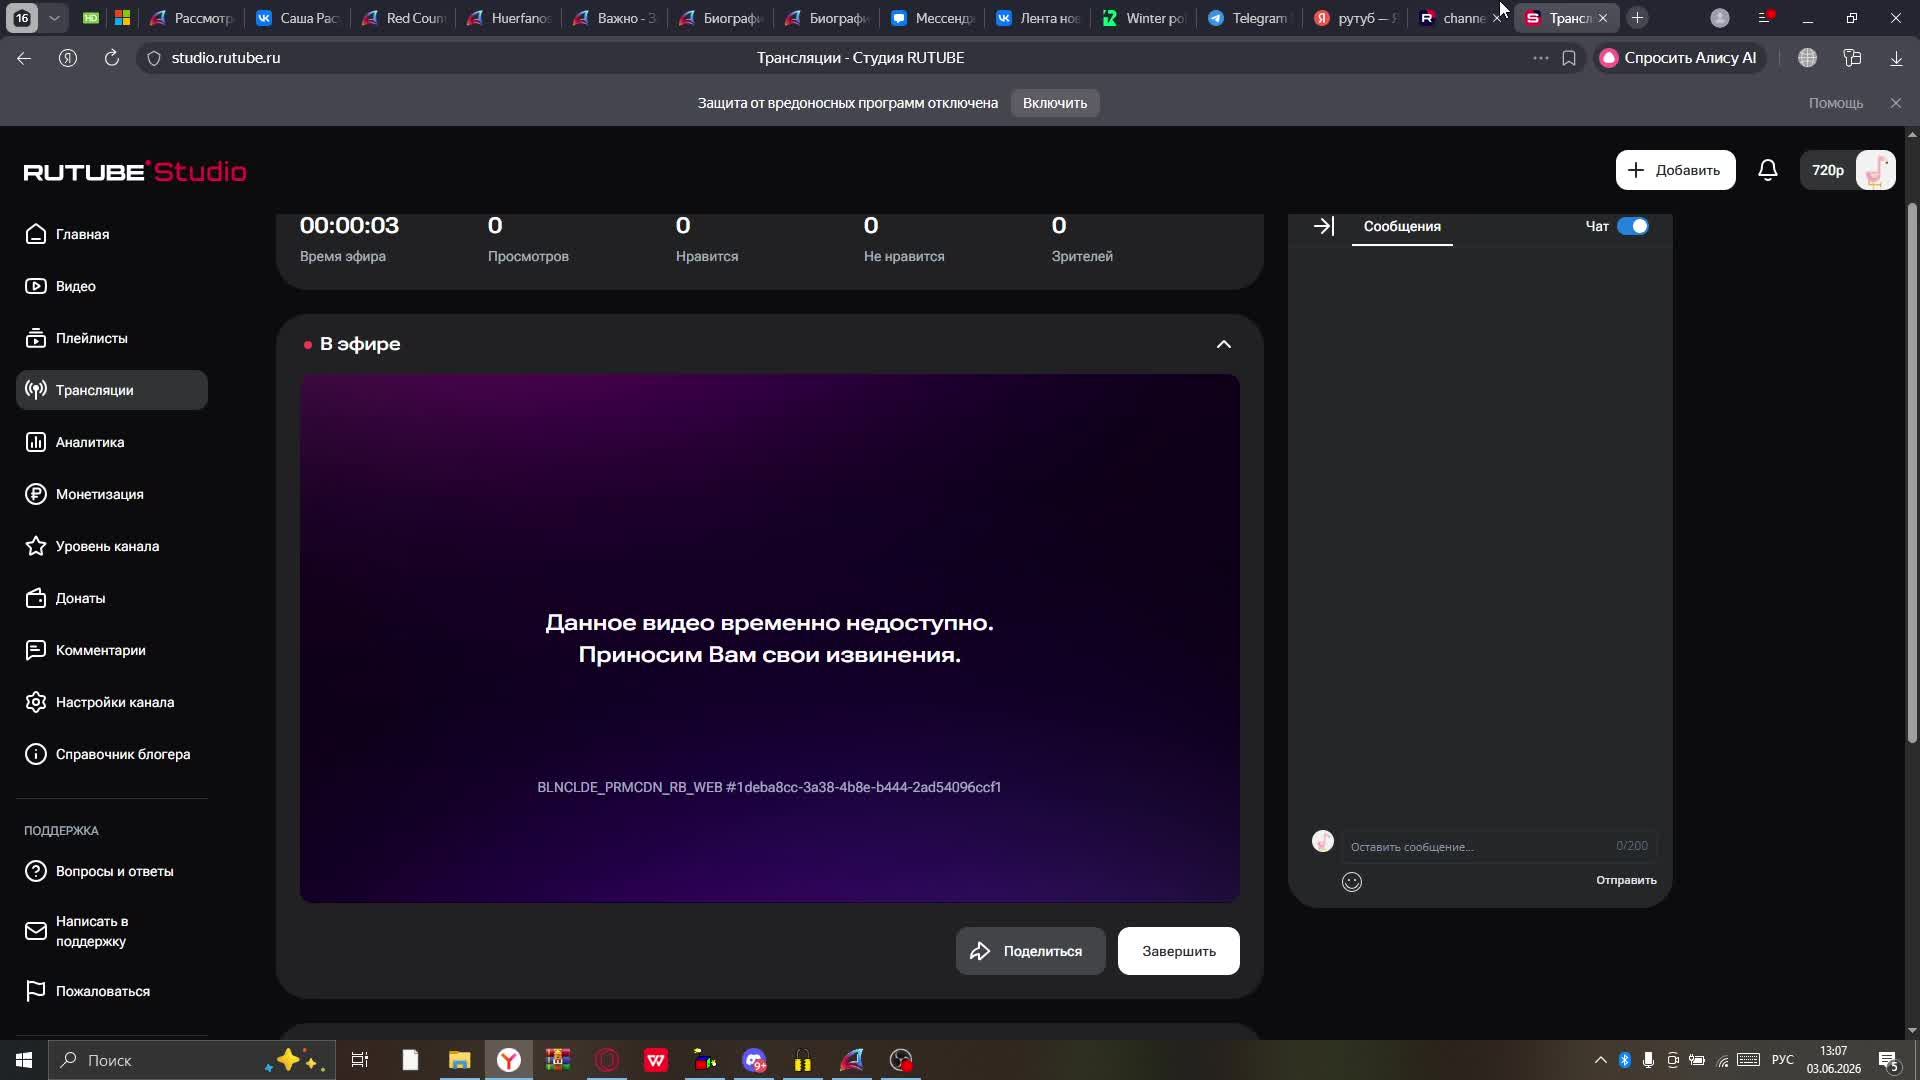Click the Добавить button
This screenshot has width=1920, height=1080.
1675,170
